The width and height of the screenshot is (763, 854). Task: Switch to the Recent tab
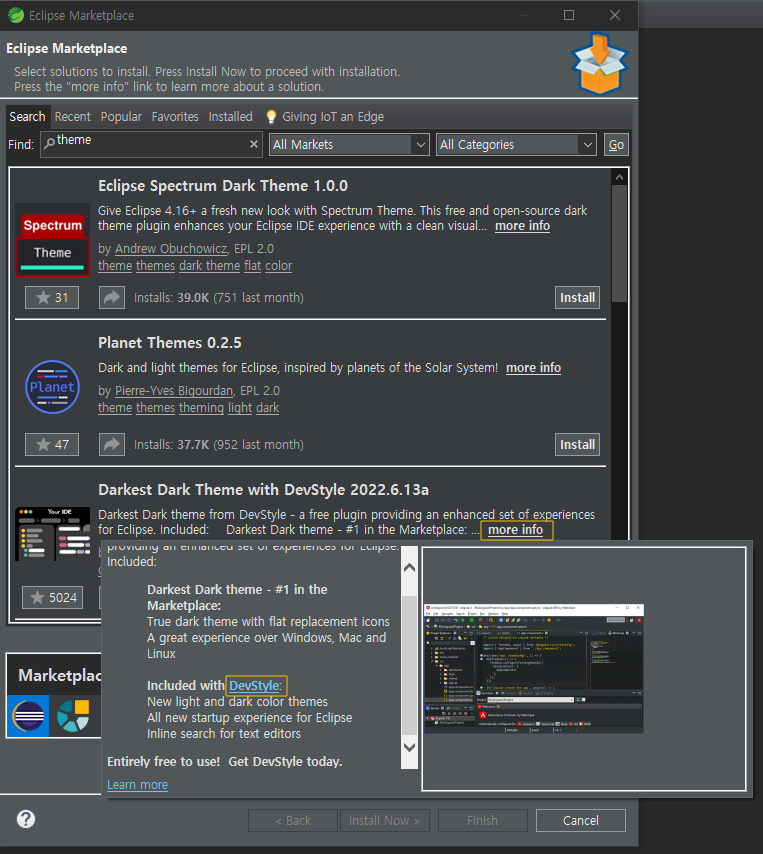tap(72, 117)
